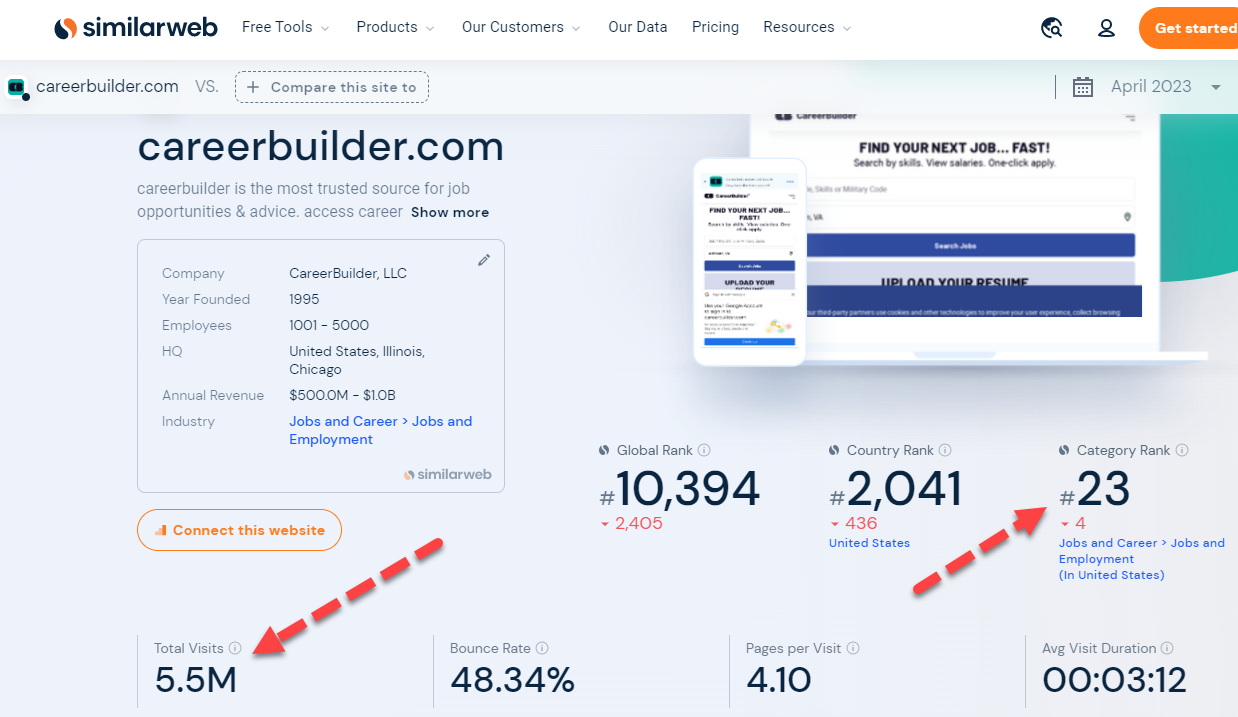Viewport: 1238px width, 717px height.
Task: Expand the Products menu
Action: point(396,28)
